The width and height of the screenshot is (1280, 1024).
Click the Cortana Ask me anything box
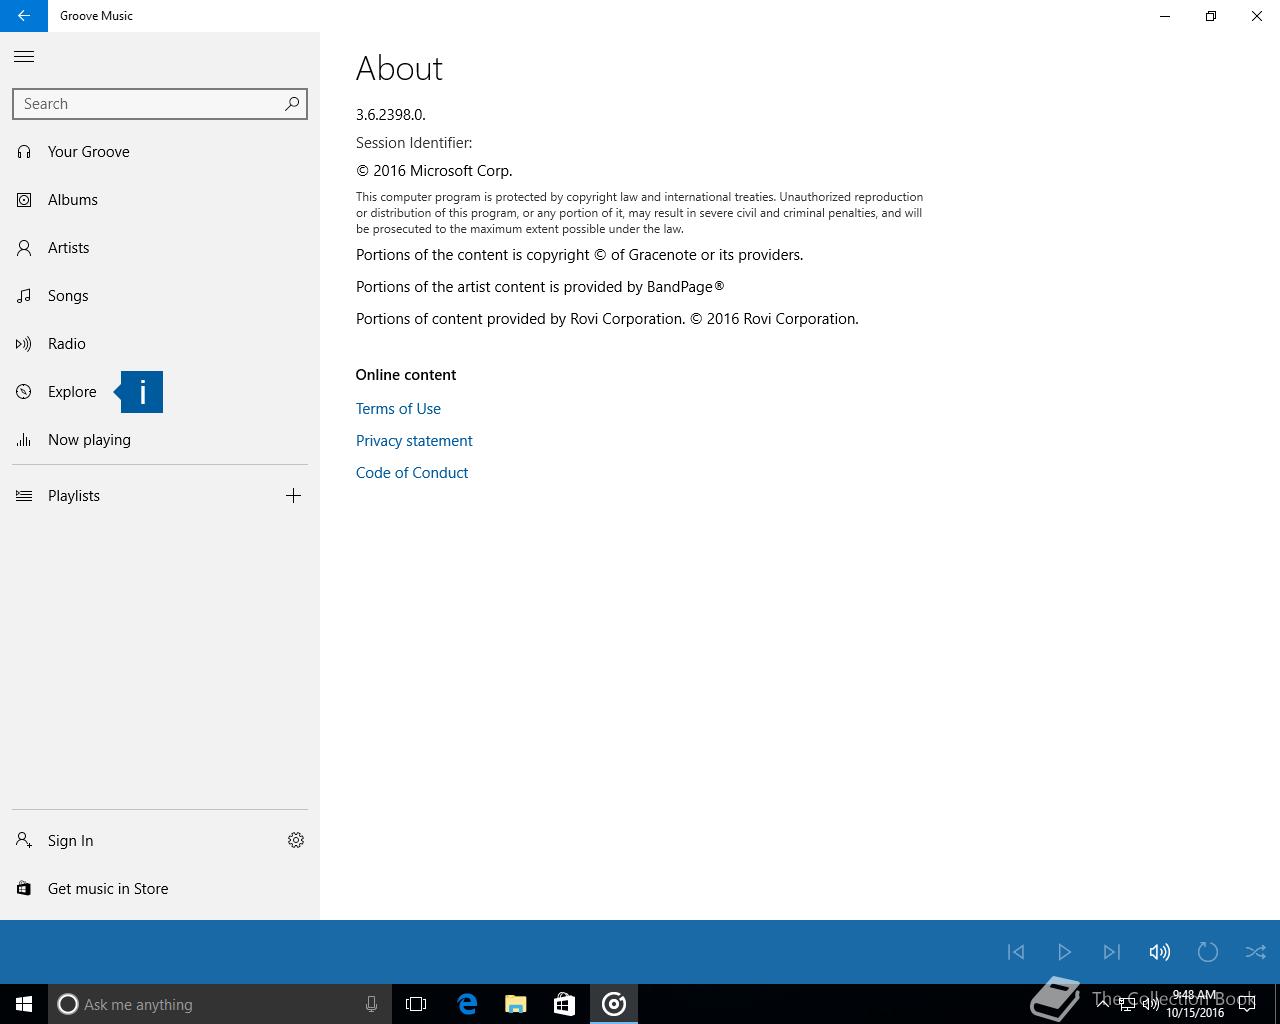tap(219, 1004)
